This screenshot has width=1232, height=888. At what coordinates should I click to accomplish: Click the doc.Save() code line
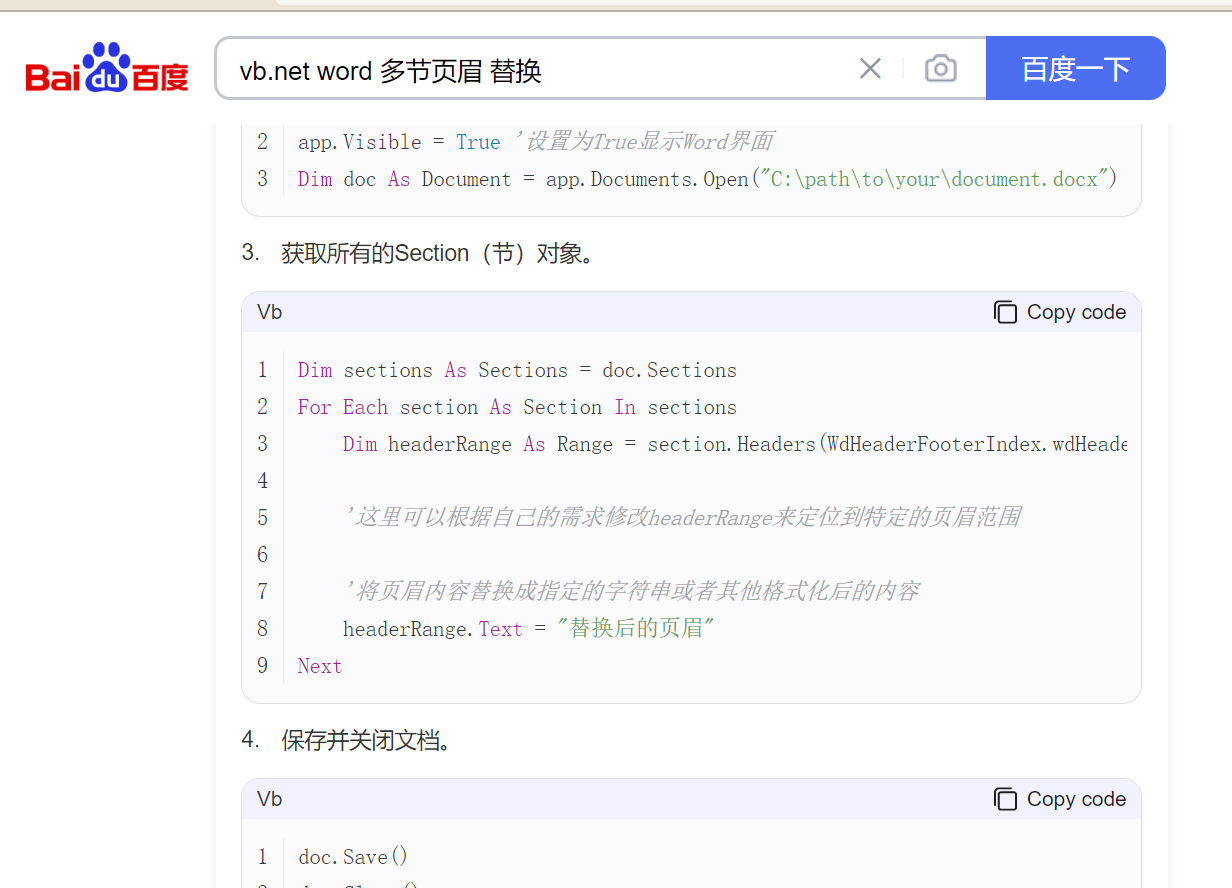(x=353, y=856)
